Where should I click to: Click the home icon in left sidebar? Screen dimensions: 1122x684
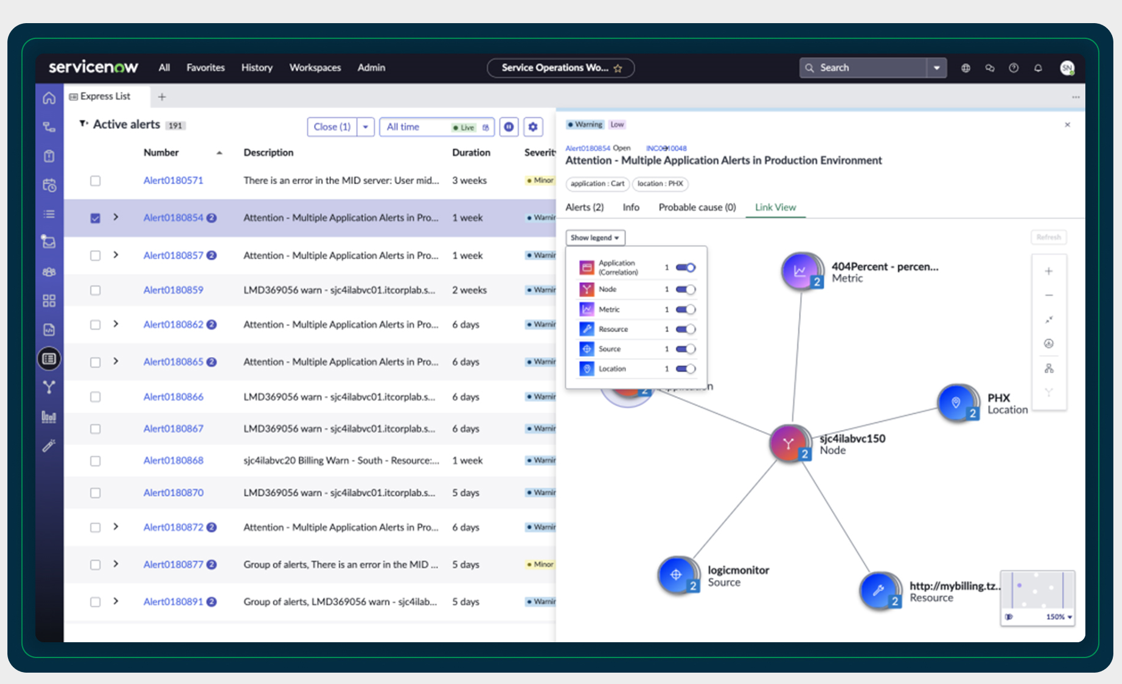pyautogui.click(x=49, y=98)
